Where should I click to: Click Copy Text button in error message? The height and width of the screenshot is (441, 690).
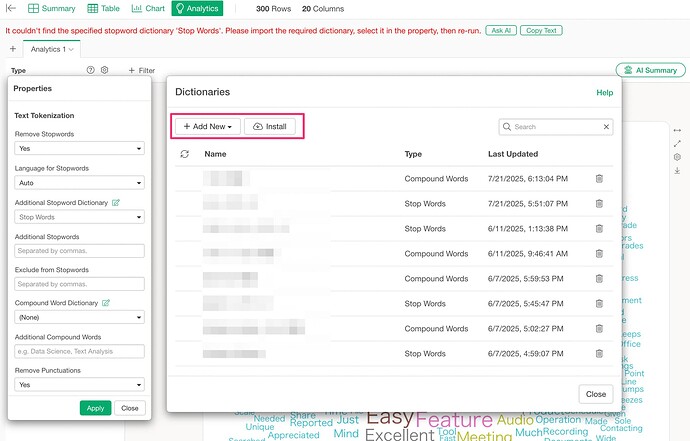(541, 30)
